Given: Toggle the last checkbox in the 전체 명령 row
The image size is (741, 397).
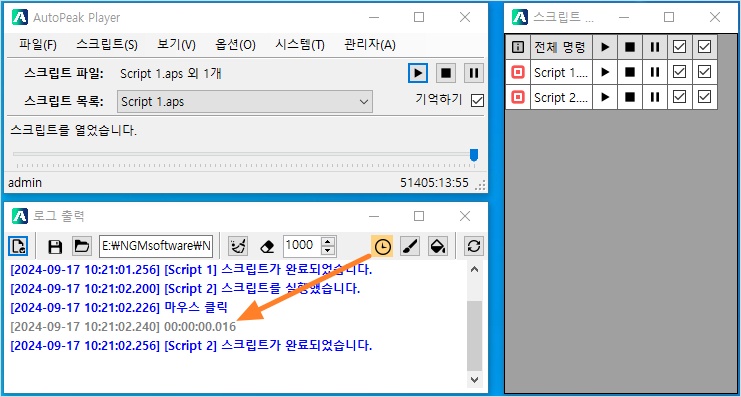Looking at the screenshot, I should click(x=705, y=47).
